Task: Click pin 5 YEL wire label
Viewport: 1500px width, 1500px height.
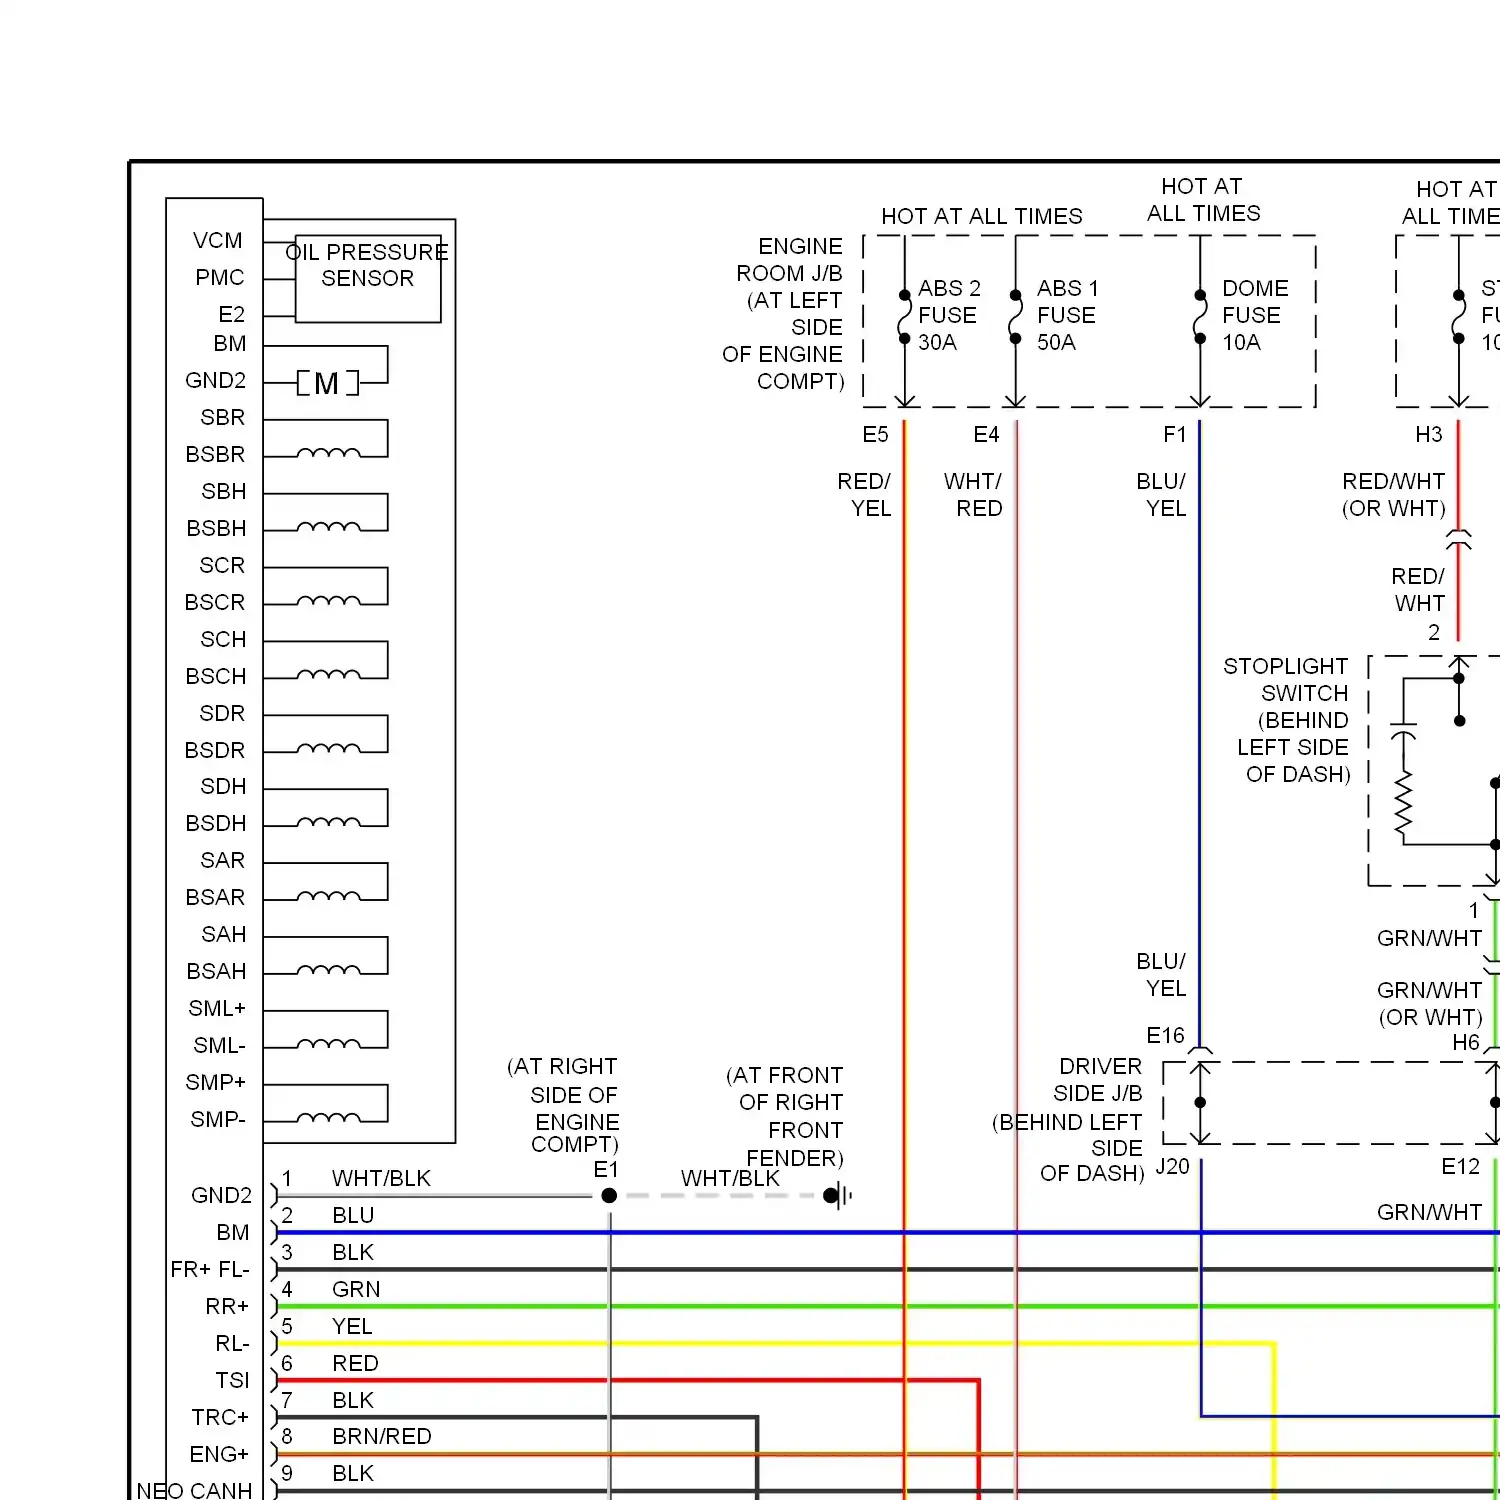Action: click(352, 1327)
